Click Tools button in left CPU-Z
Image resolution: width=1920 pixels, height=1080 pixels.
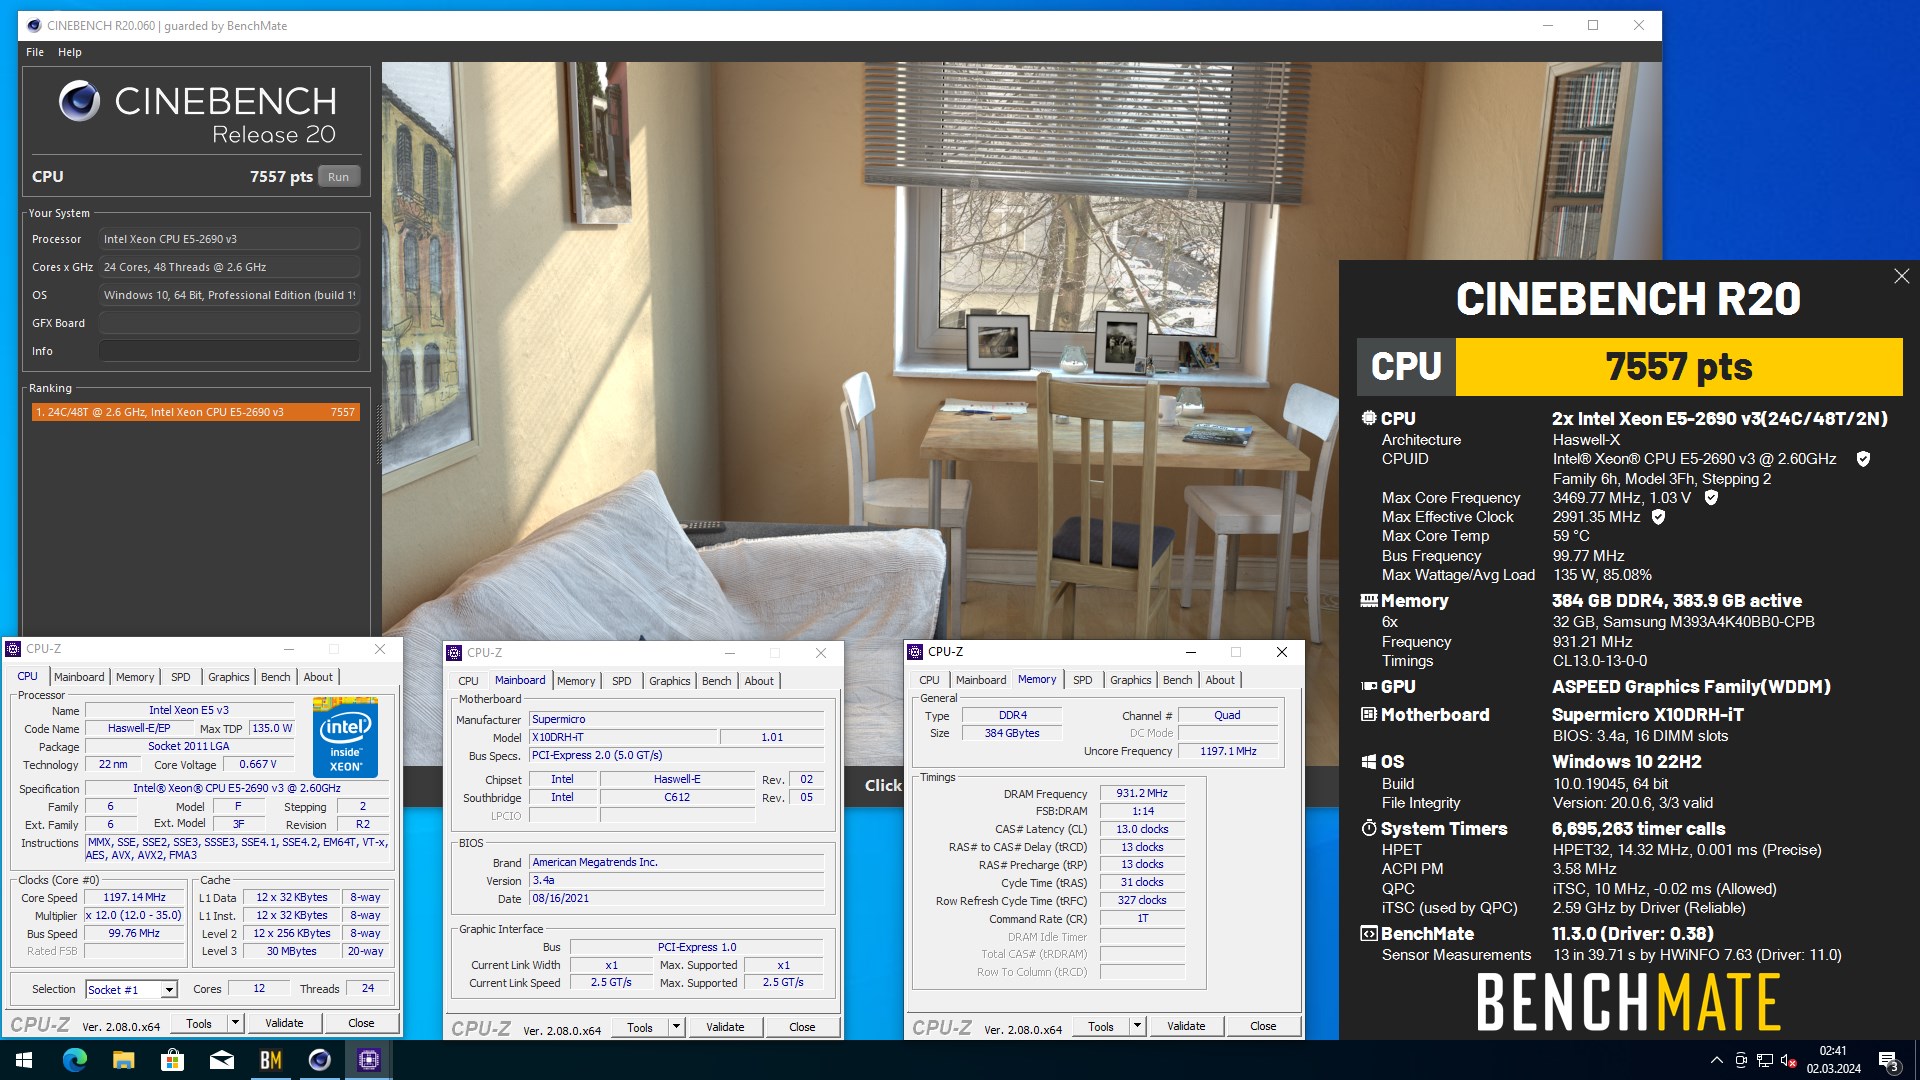[199, 1023]
